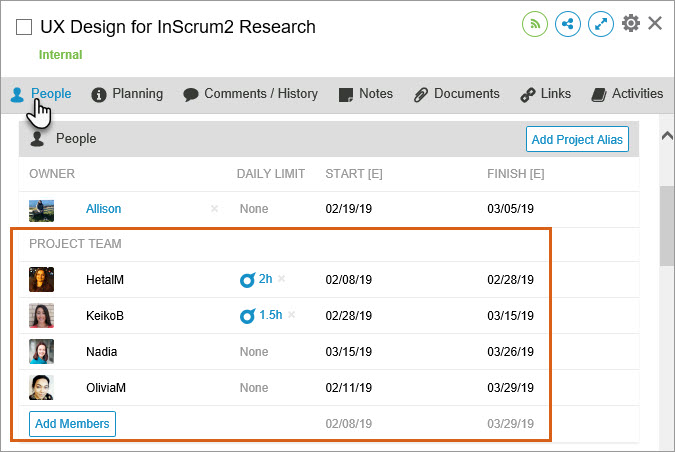This screenshot has height=452, width=675.
Task: Remove Allison as owner with x icon
Action: pos(214,209)
